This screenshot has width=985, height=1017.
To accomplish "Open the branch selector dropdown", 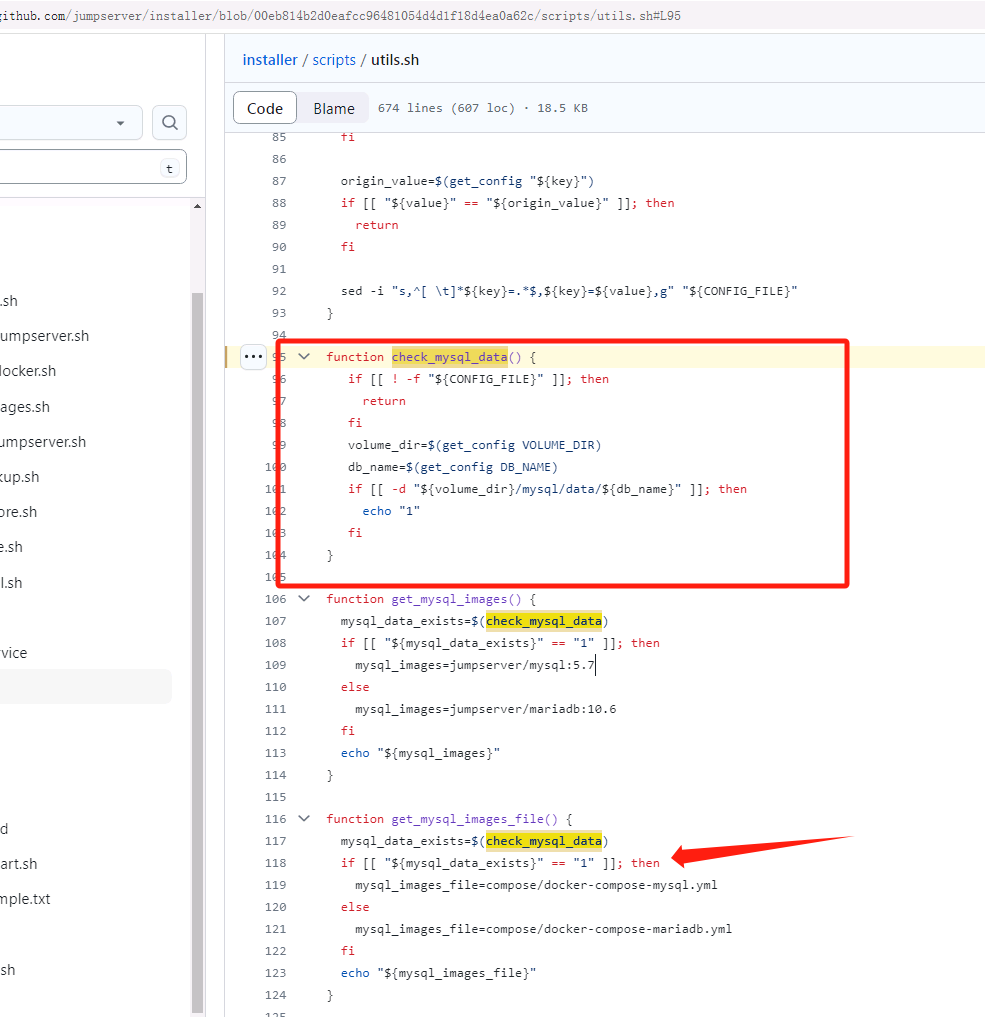I will (70, 123).
